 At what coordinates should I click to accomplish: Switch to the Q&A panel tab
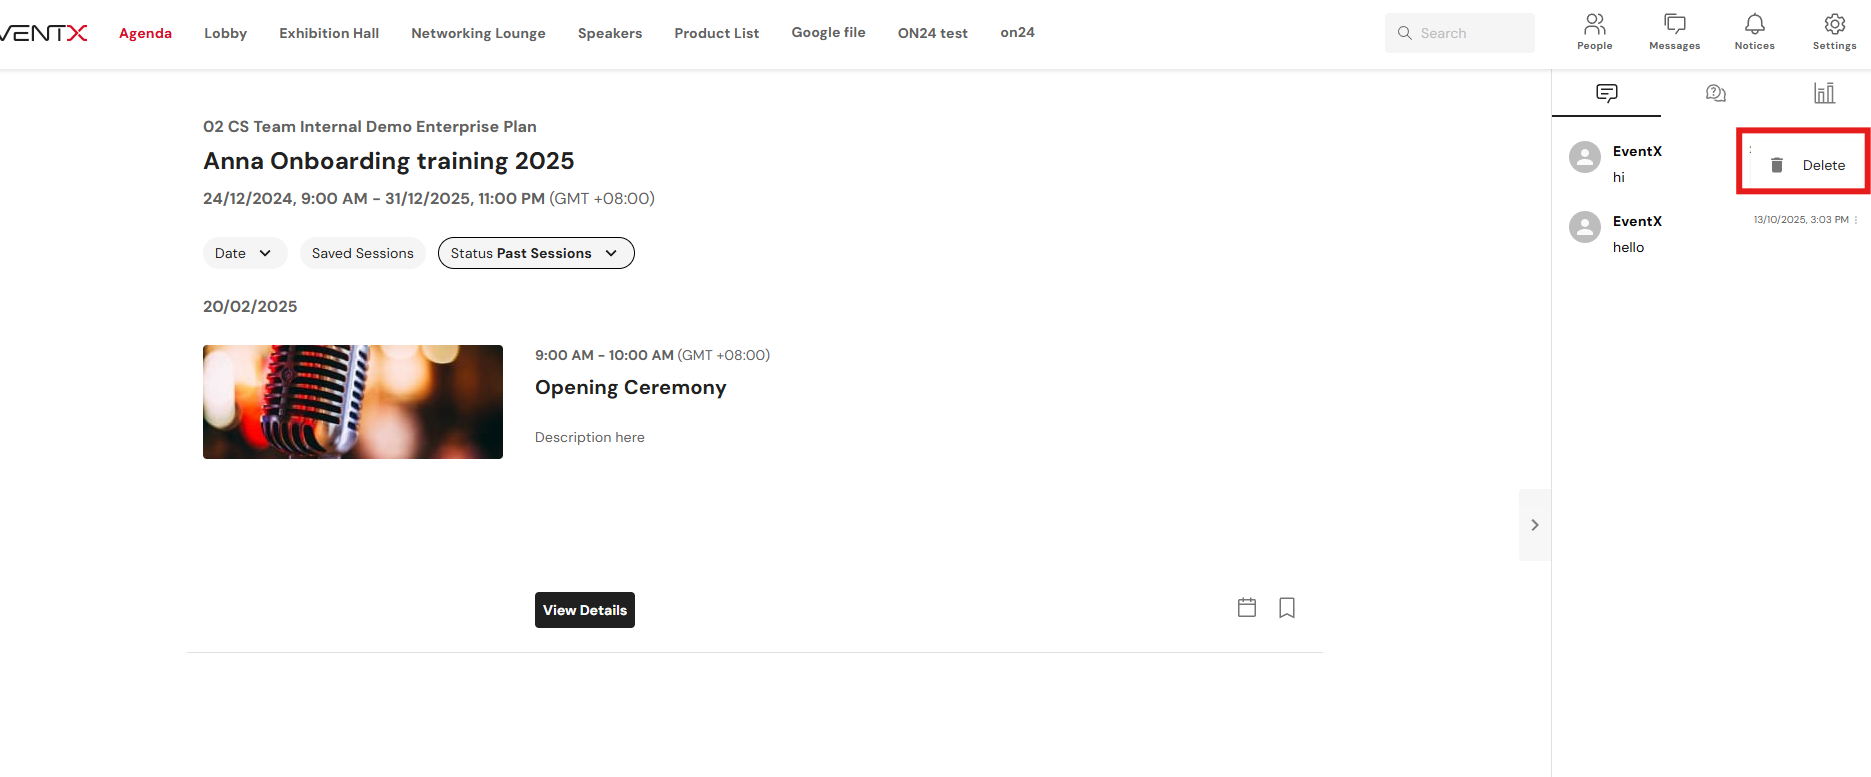[x=1715, y=93]
